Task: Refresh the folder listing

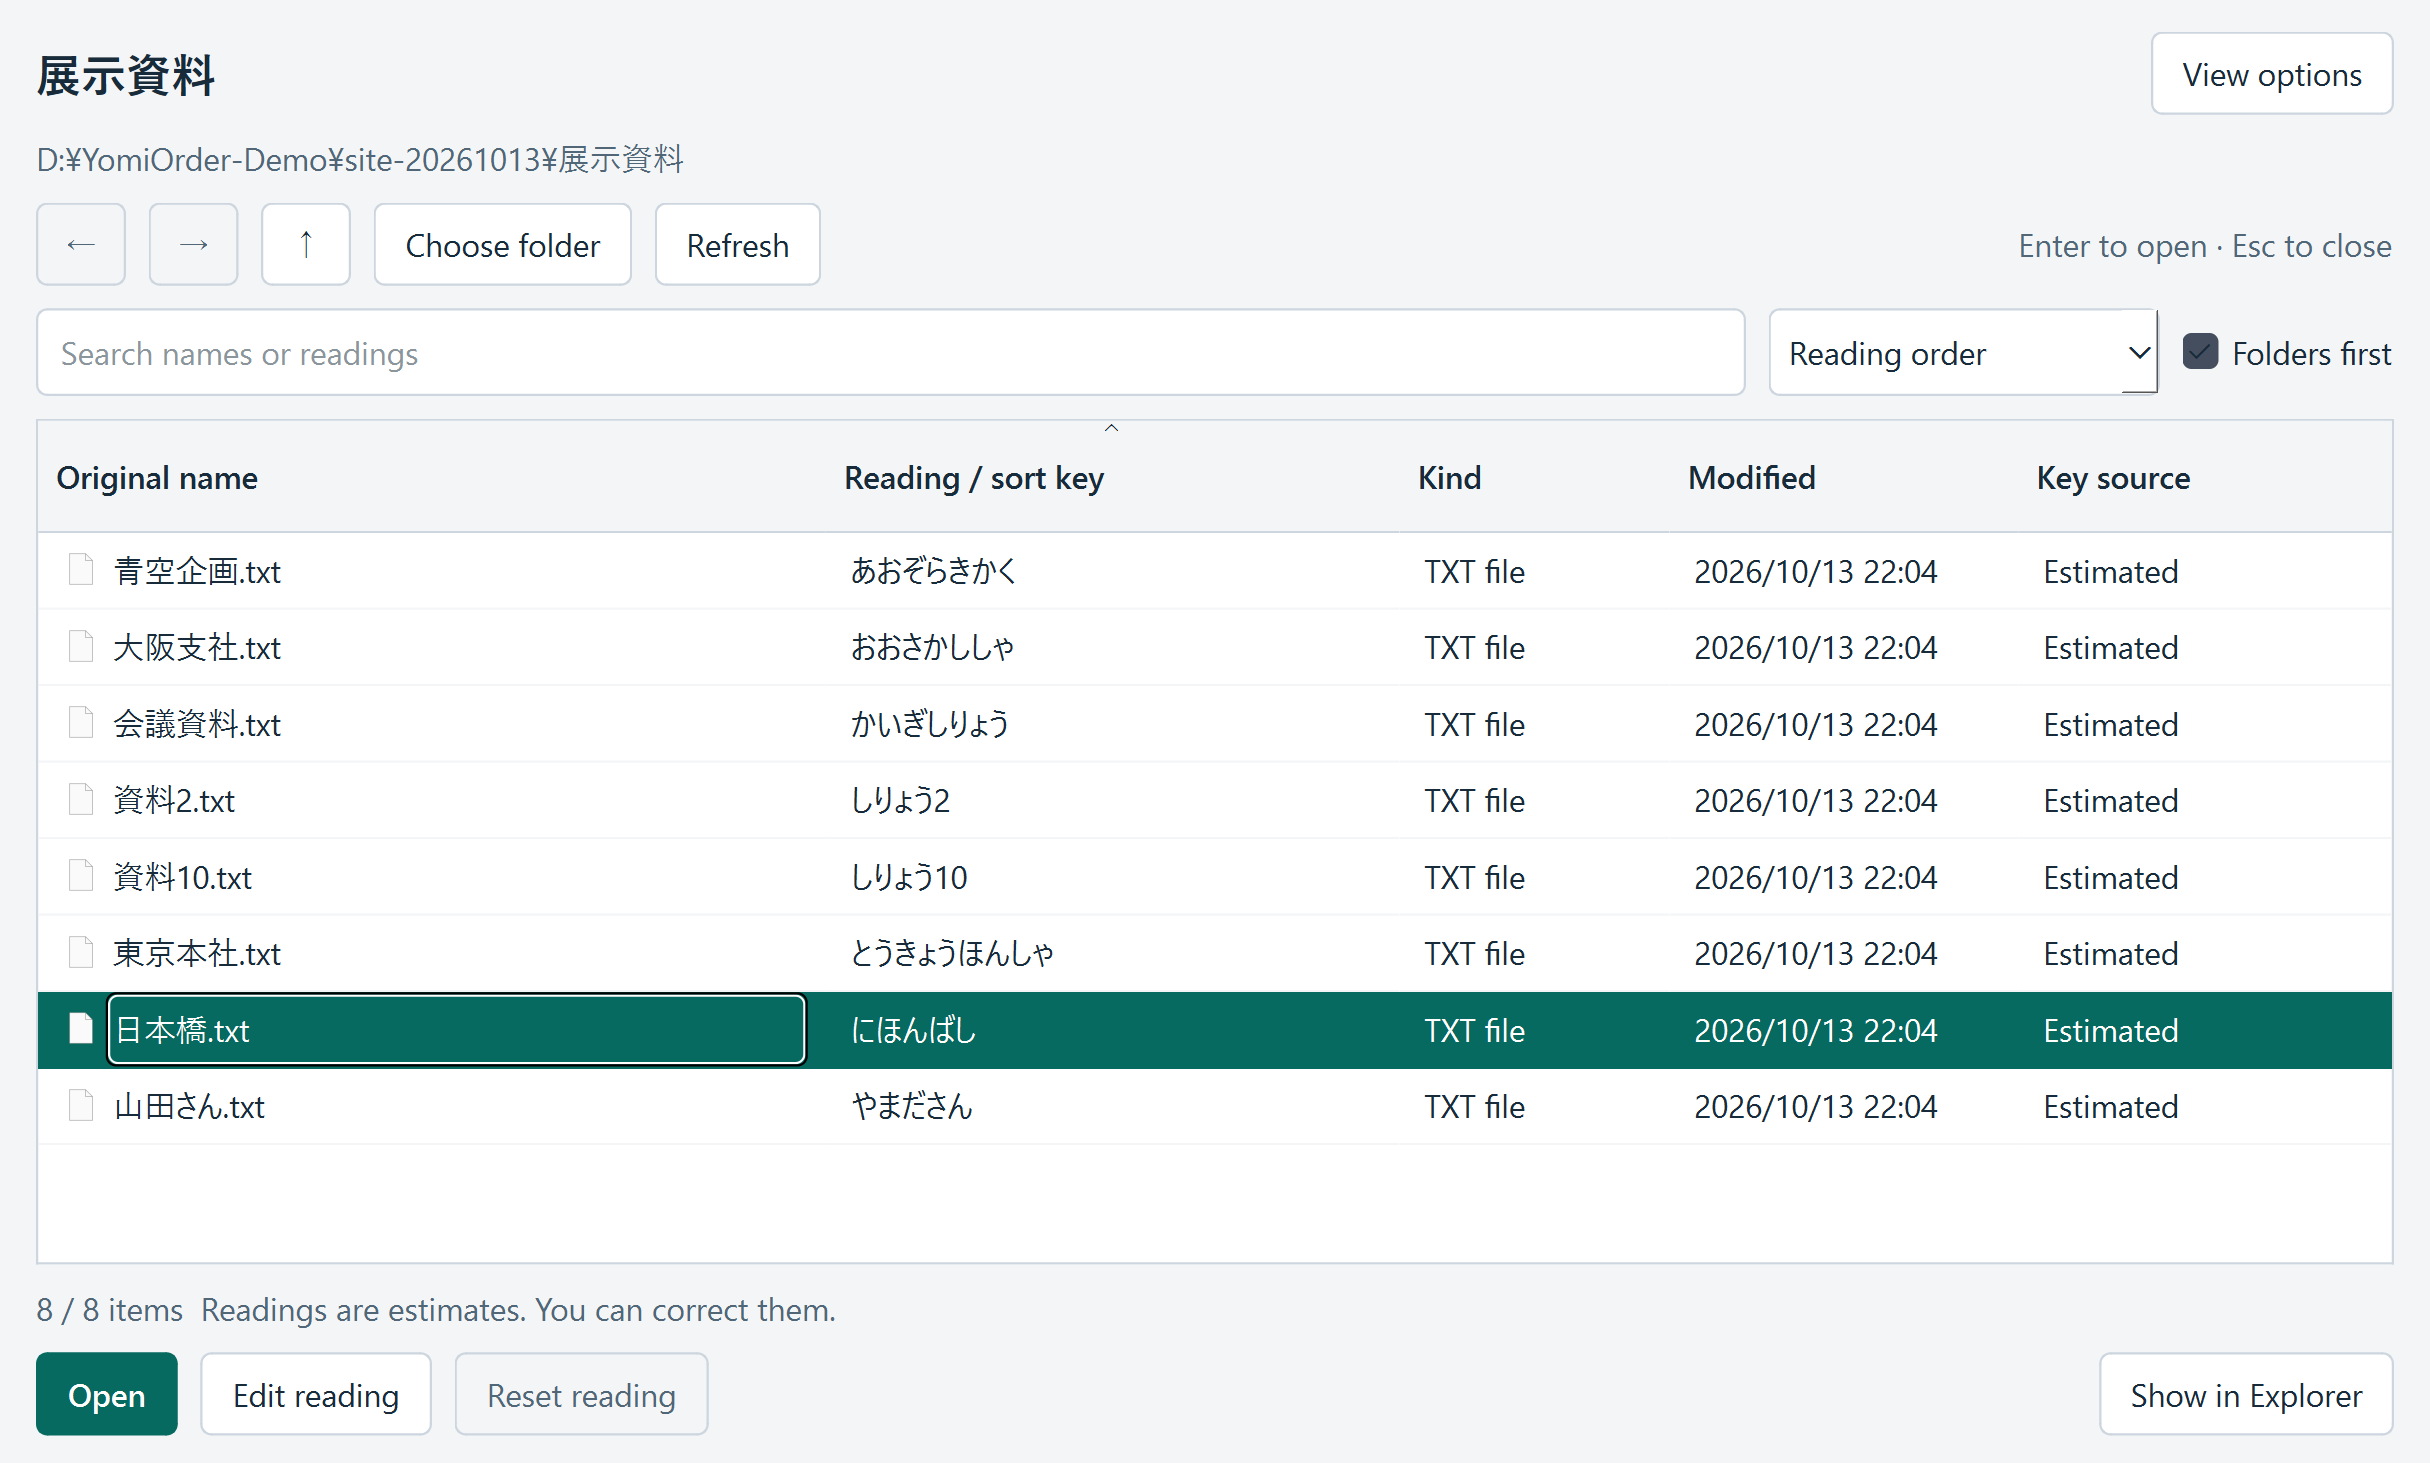Action: [x=738, y=245]
